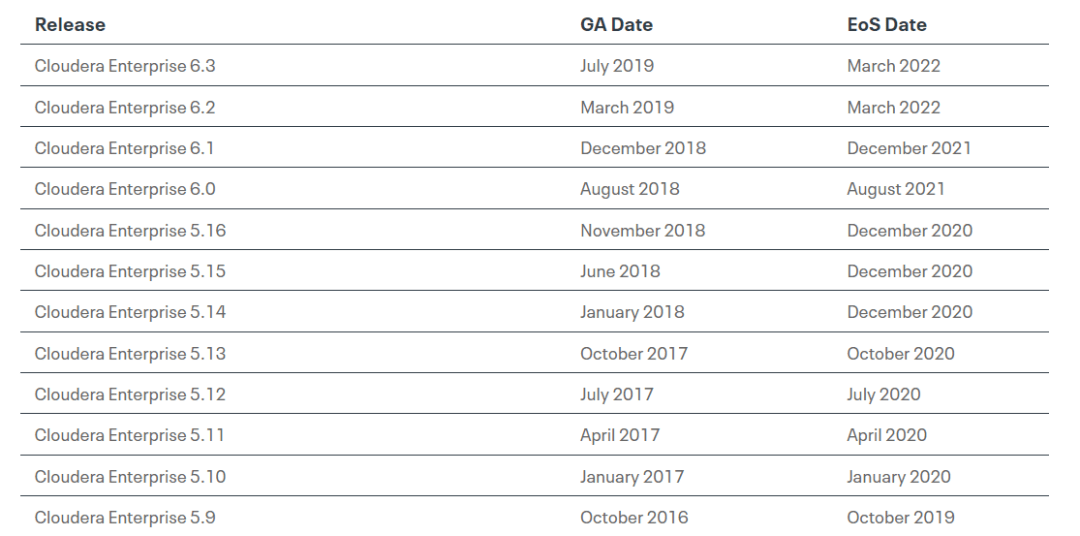Screen dimensions: 1080x536
Task: Click the GA Date column header
Action: click(616, 24)
